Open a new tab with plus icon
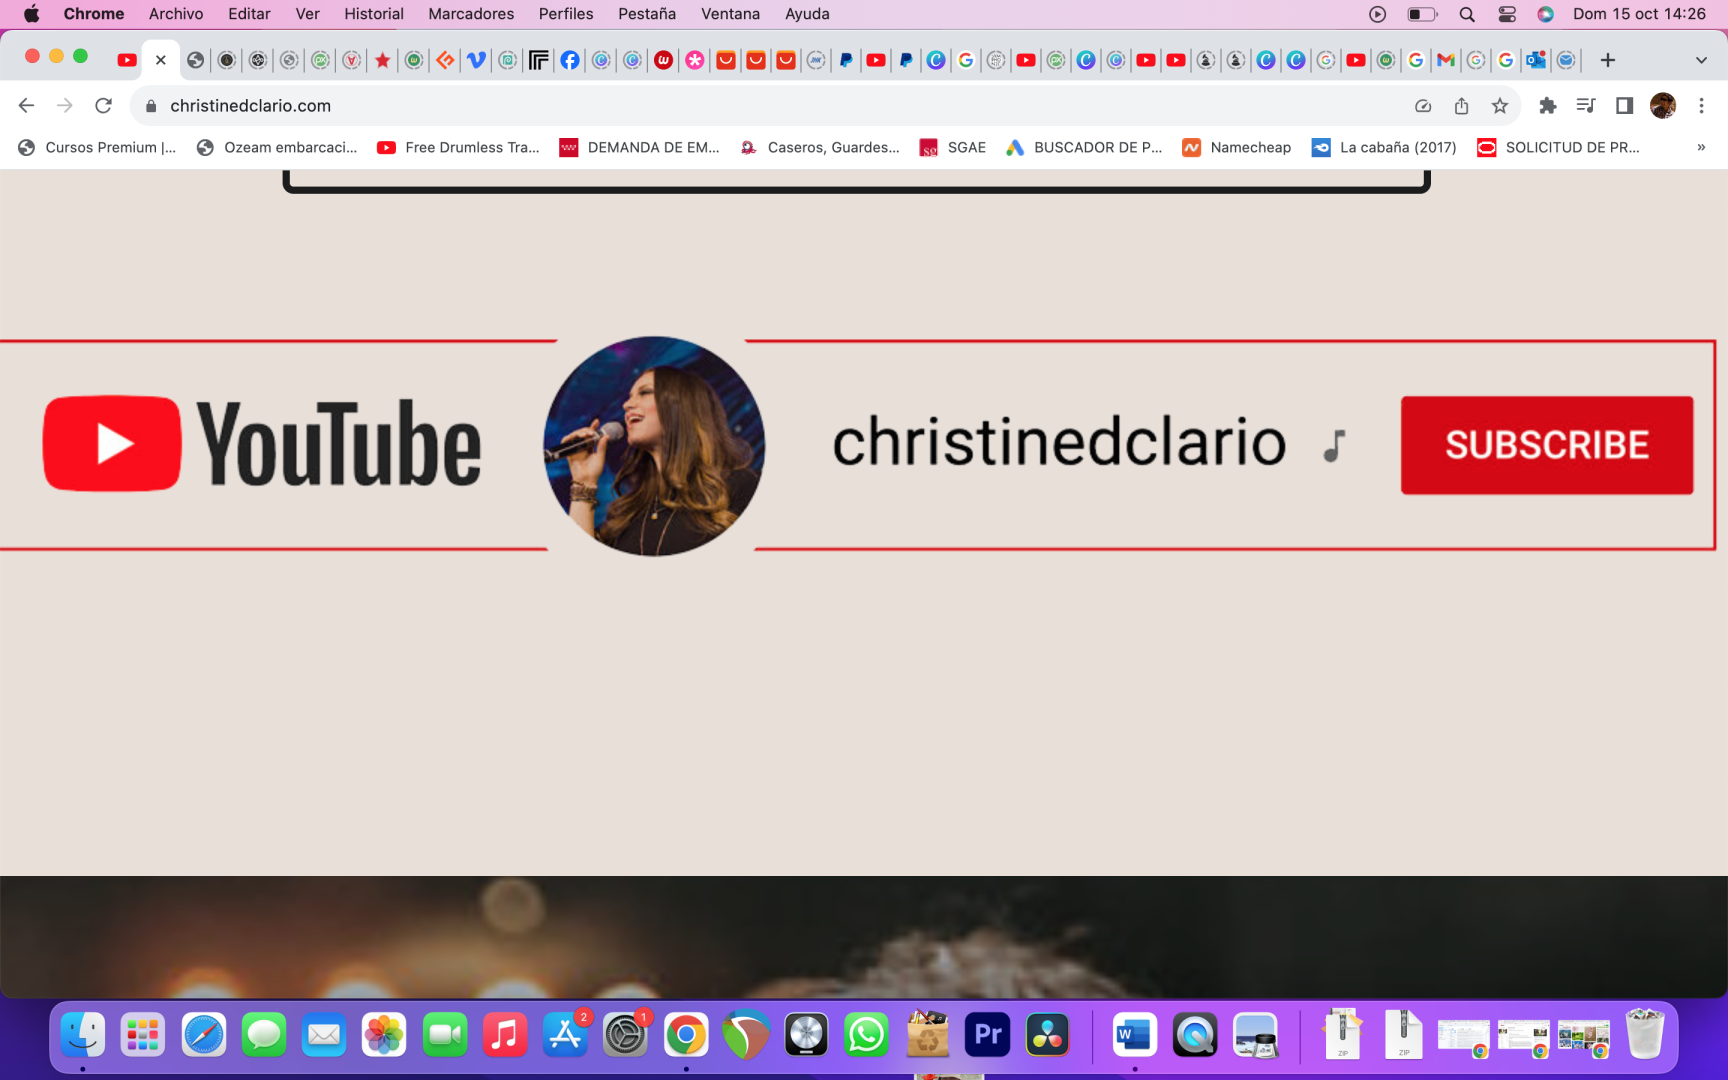The image size is (1728, 1080). click(x=1608, y=60)
